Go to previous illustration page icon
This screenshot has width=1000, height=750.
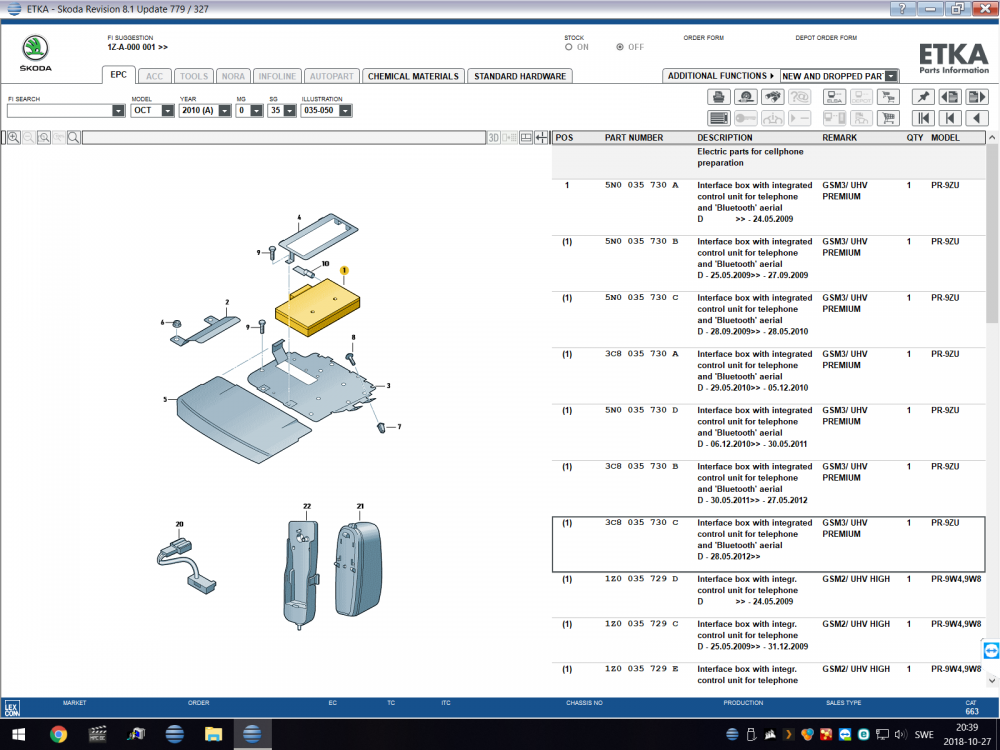(x=950, y=97)
